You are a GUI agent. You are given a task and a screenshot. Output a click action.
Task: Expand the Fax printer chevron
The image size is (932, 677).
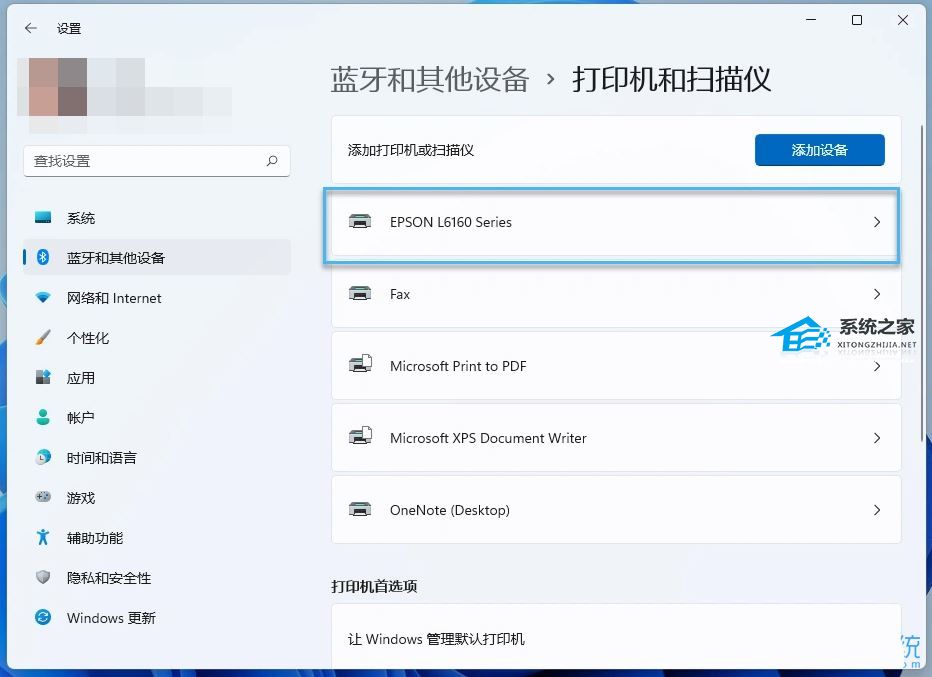point(877,294)
